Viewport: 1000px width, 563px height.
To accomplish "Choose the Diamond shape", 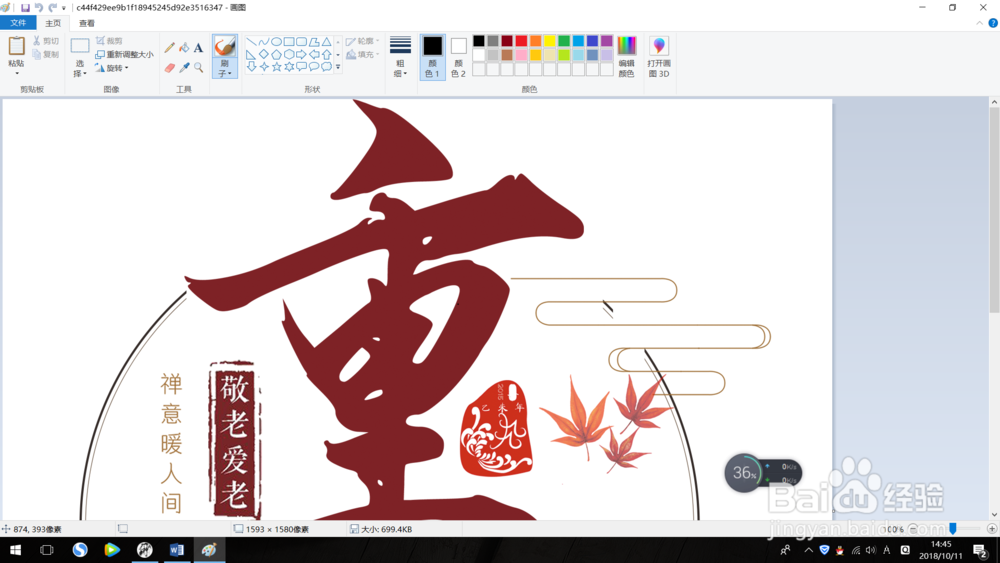I will click(264, 54).
